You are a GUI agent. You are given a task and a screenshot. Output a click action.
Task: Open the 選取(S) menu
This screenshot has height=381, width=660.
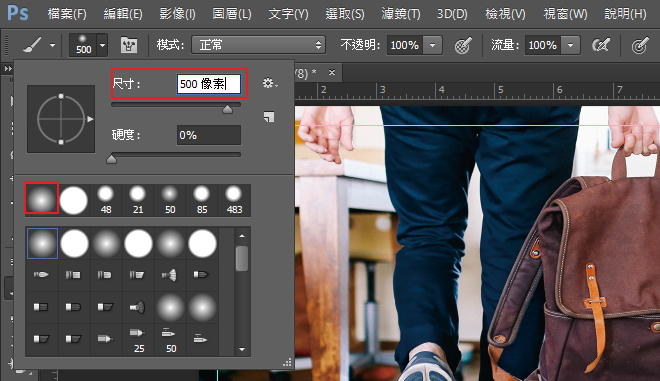pyautogui.click(x=345, y=14)
